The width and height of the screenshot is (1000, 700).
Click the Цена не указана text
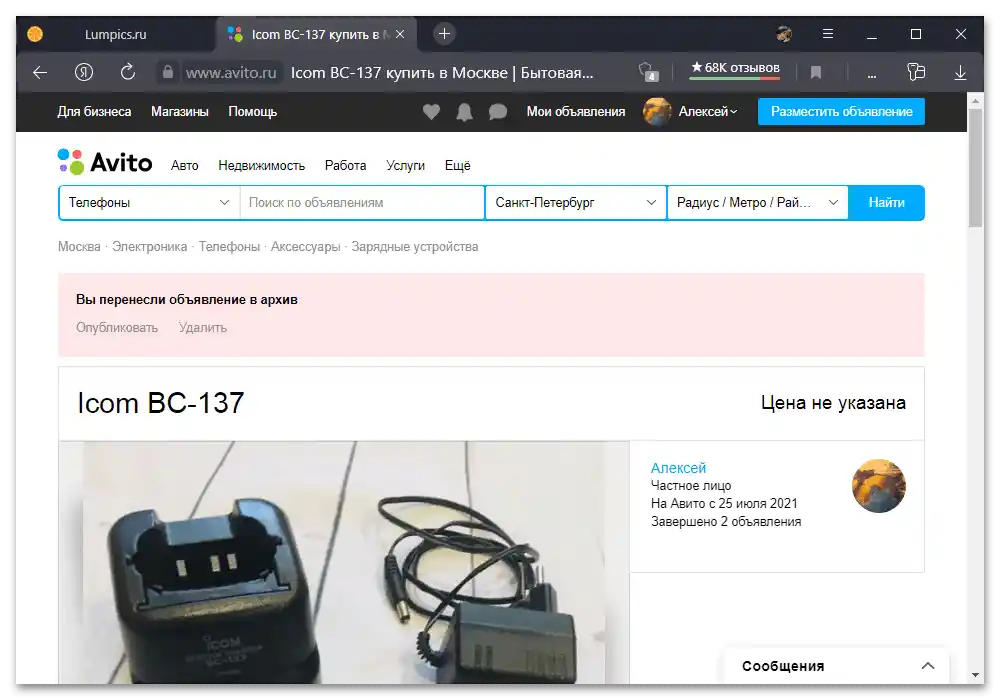pyautogui.click(x=833, y=403)
